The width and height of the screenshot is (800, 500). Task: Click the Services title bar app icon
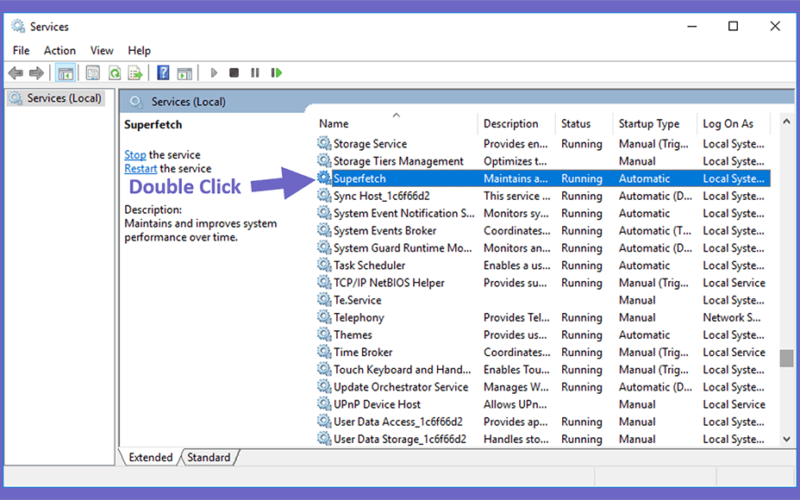tap(18, 26)
